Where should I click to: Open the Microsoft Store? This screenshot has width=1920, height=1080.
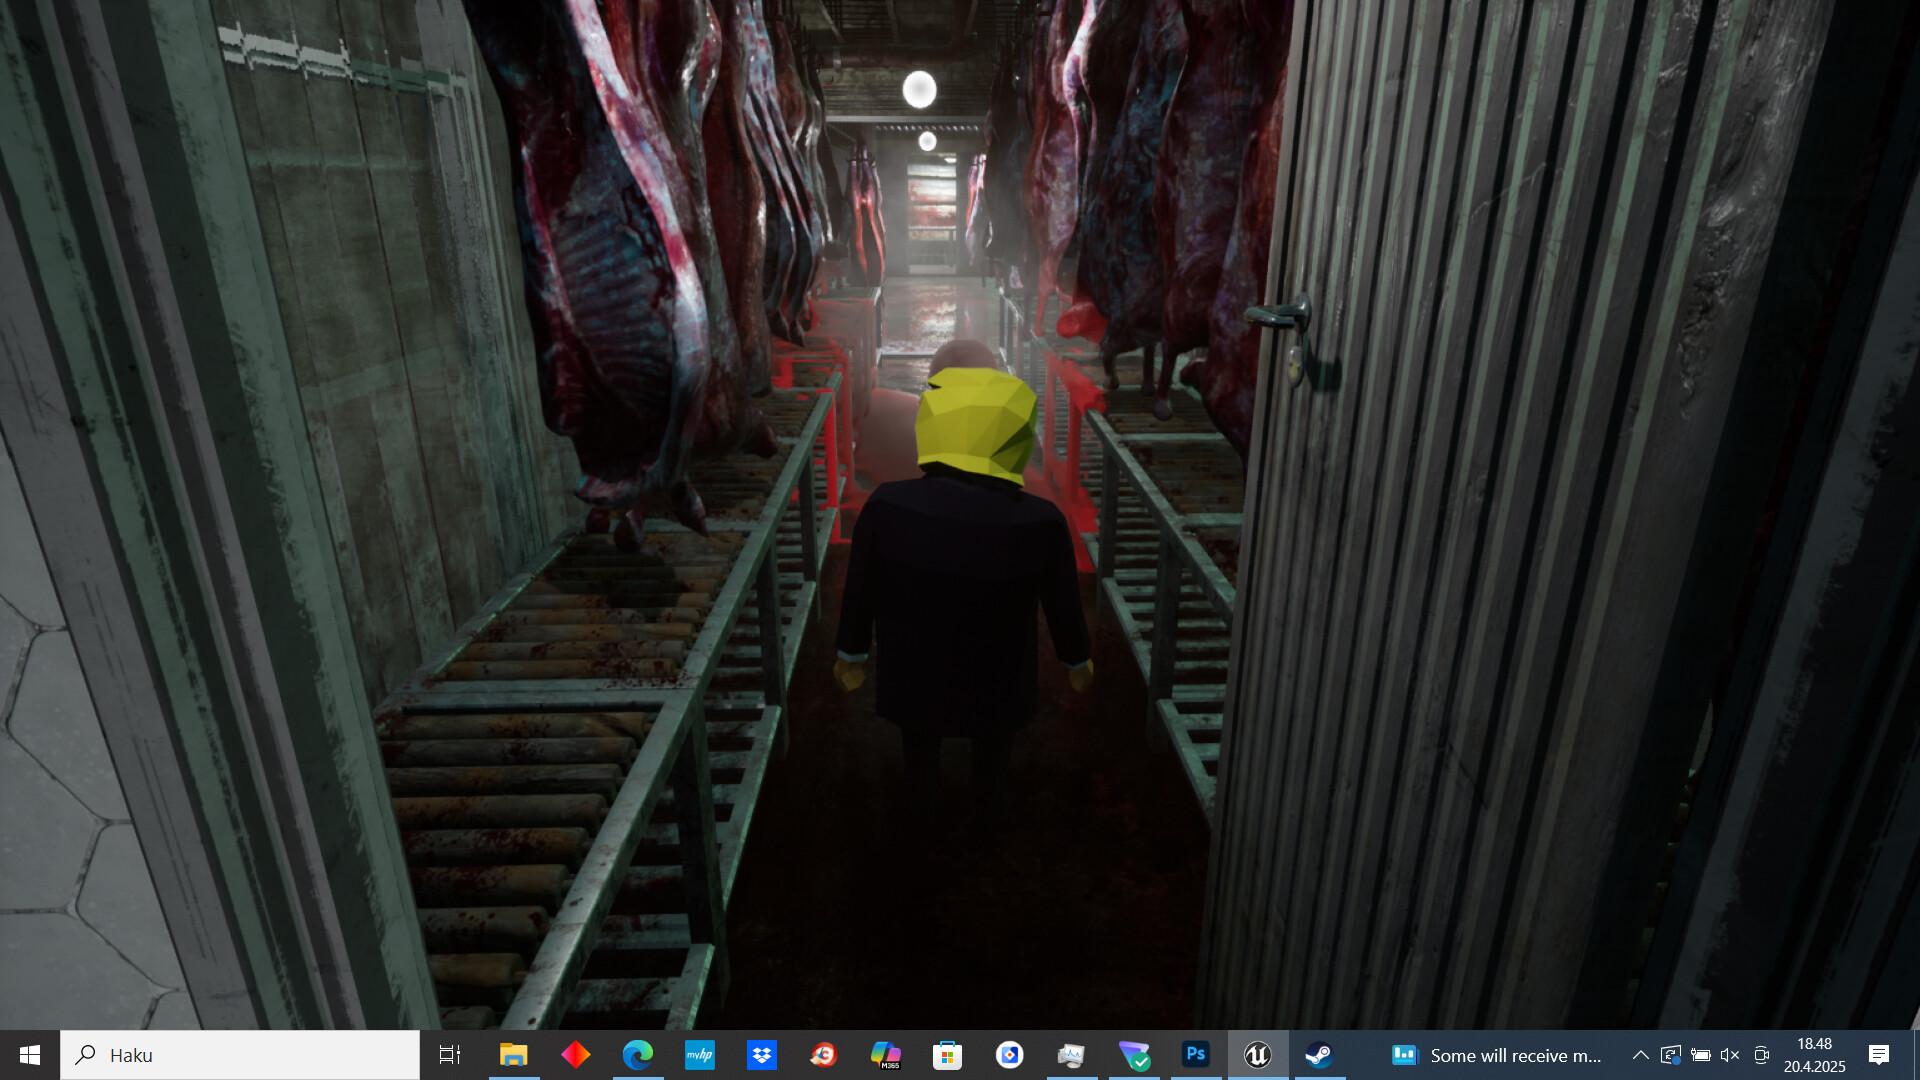point(947,1055)
